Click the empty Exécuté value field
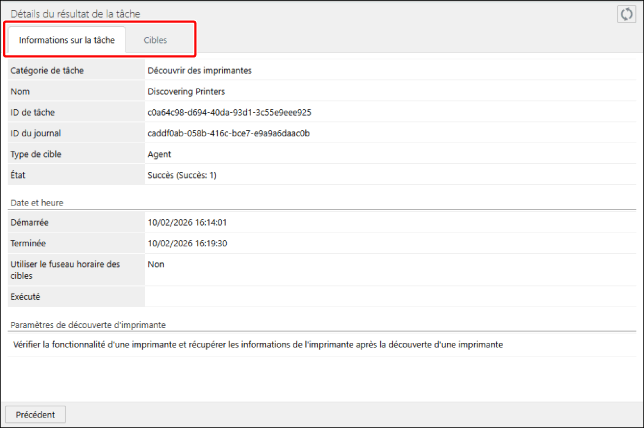Viewport: 644px width, 428px height. (390, 297)
